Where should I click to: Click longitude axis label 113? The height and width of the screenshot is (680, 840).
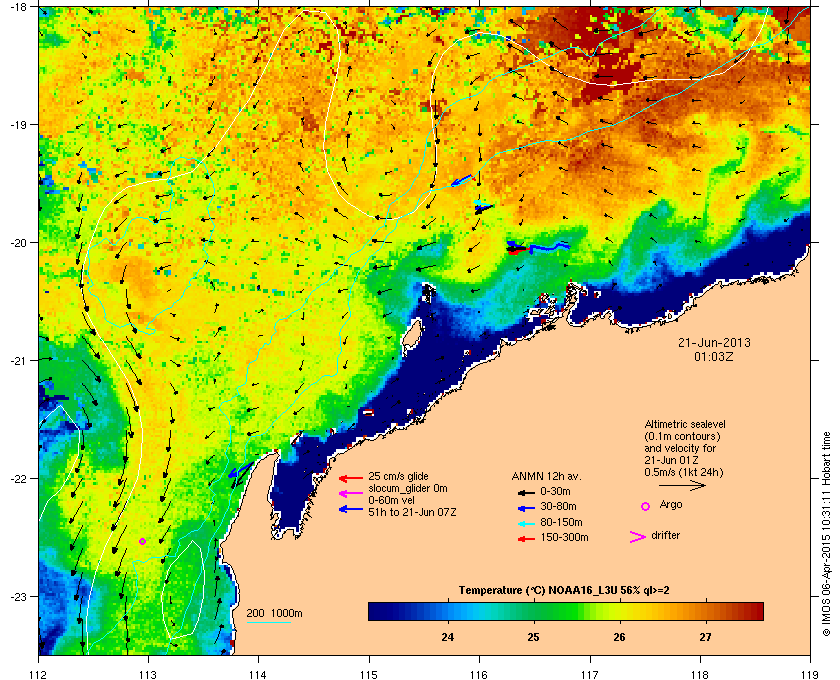pyautogui.click(x=148, y=675)
